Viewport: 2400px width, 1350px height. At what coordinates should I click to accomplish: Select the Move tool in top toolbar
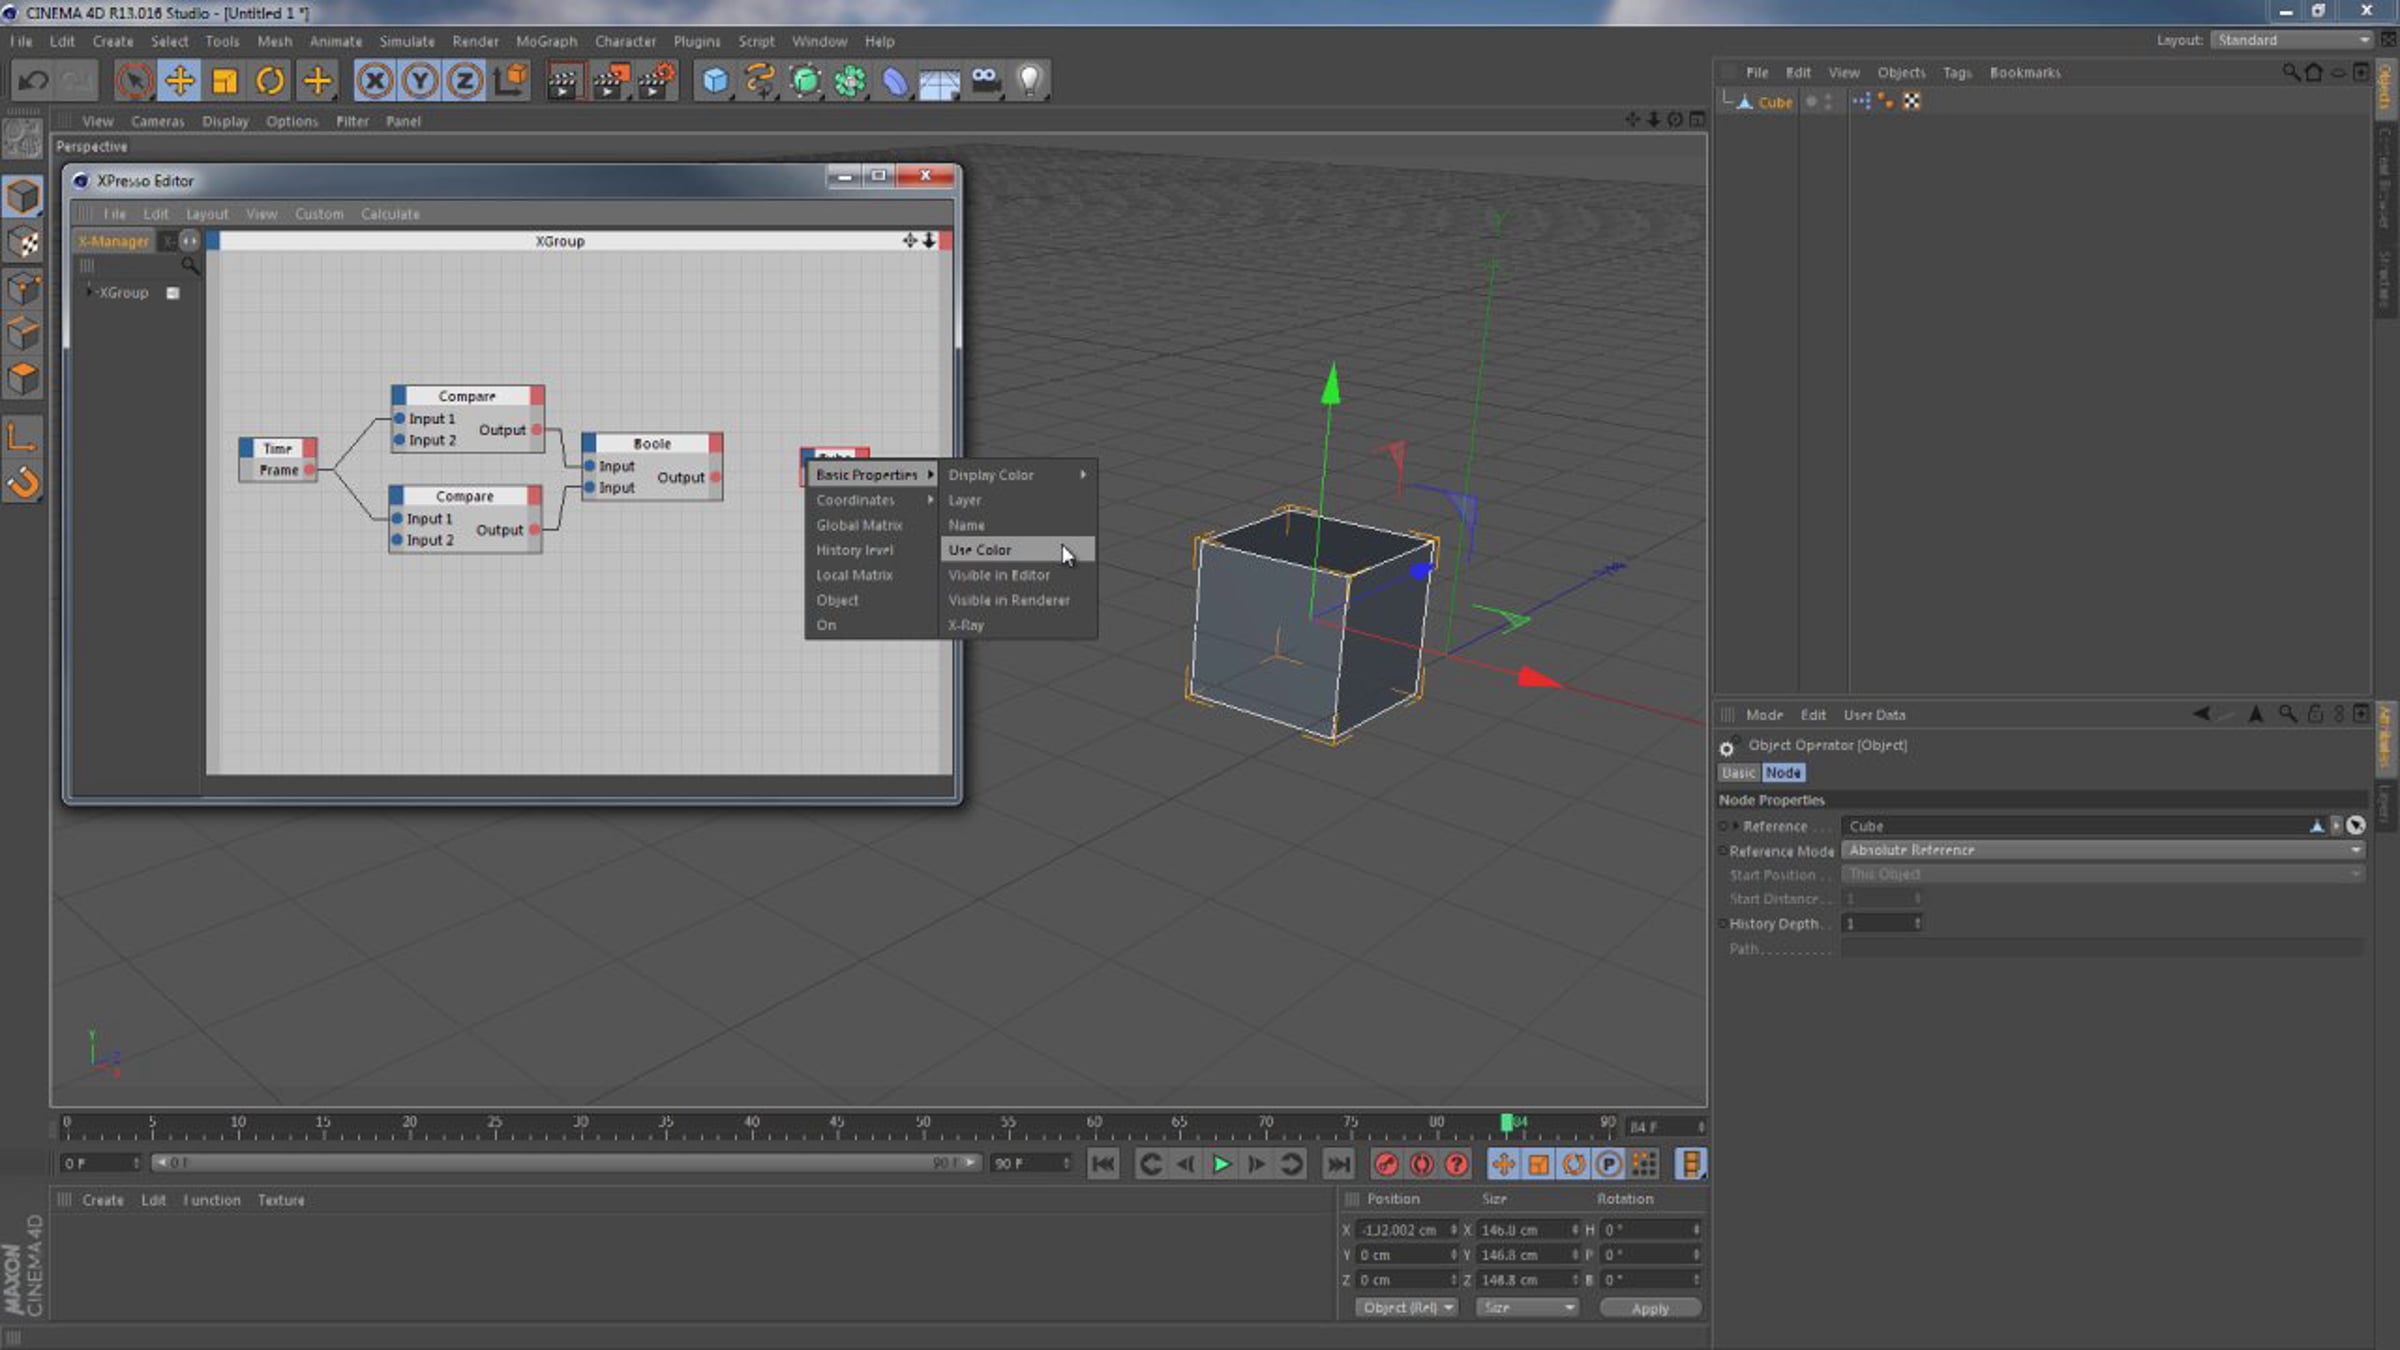[x=179, y=80]
